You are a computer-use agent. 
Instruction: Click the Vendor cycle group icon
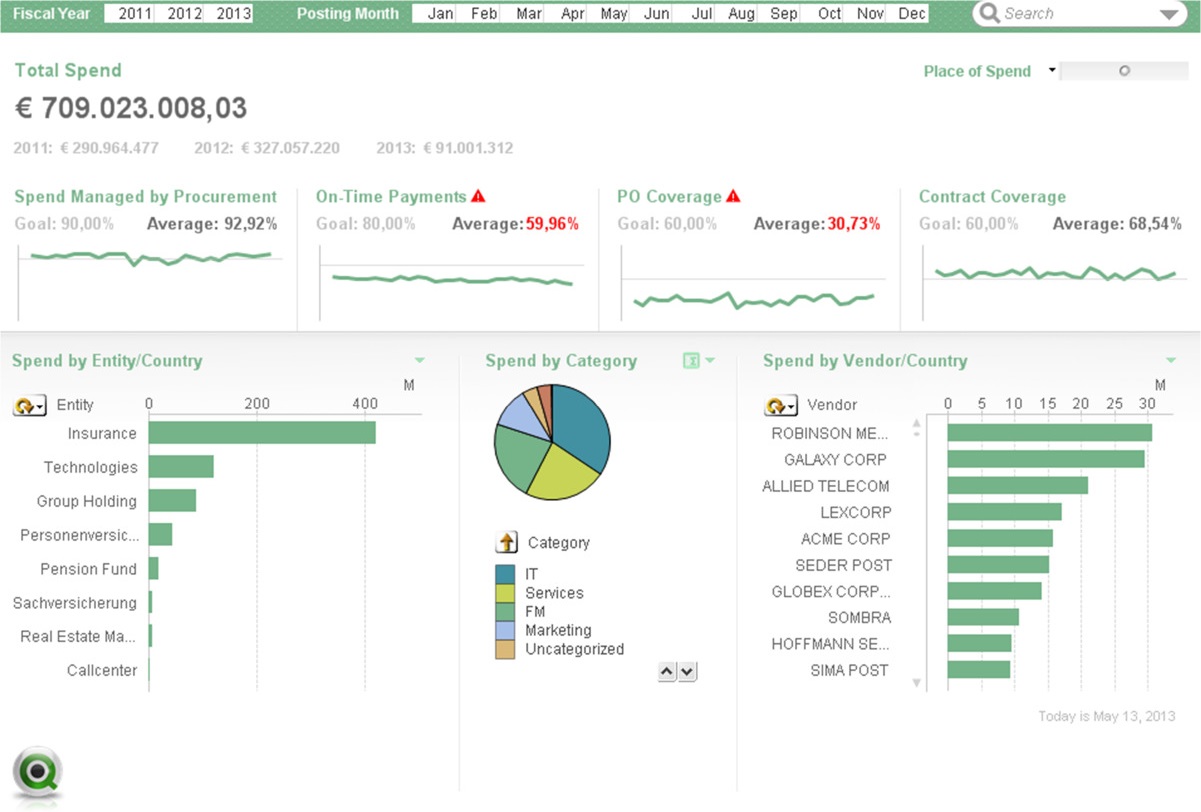point(781,406)
